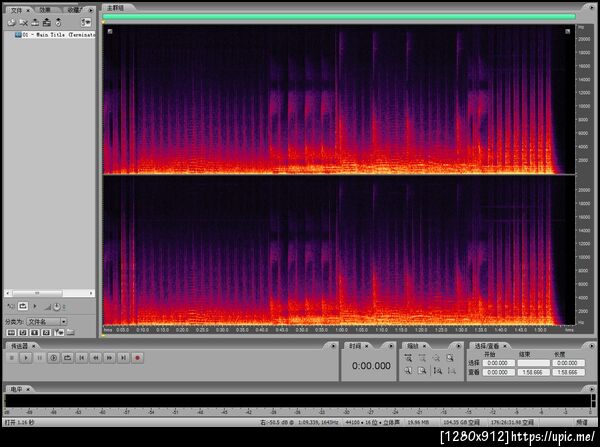600x447 pixels.
Task: Click the Files scrollbar left arrow
Action: point(7,293)
